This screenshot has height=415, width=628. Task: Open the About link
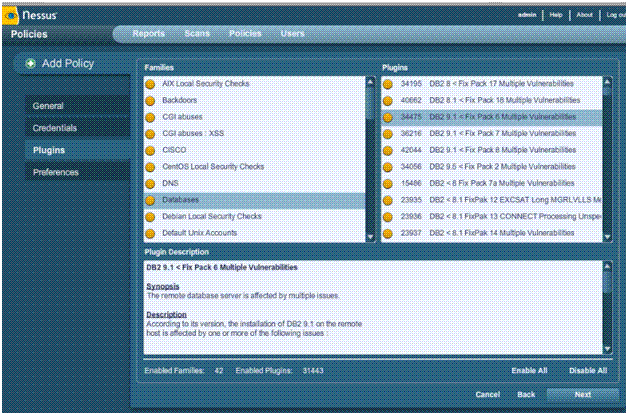584,15
